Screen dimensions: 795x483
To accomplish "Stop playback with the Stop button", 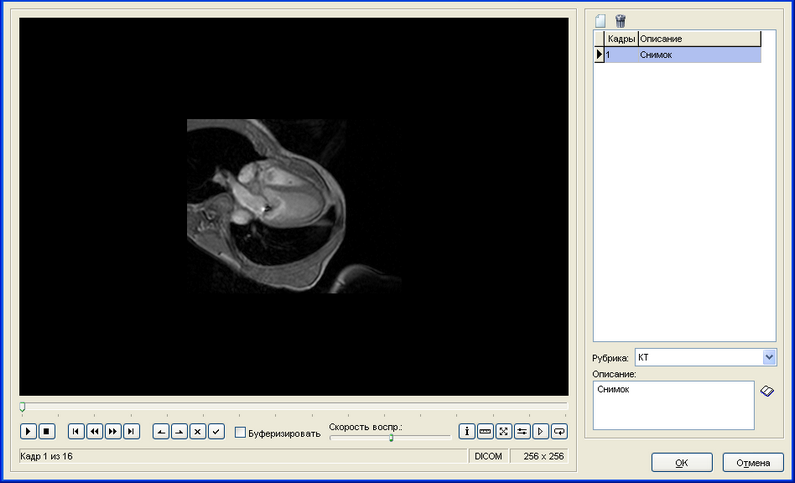I will pos(47,431).
